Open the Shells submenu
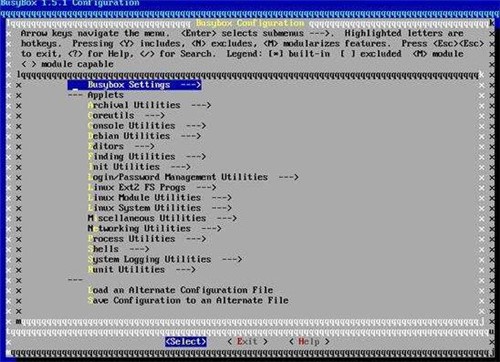 [x=119, y=249]
